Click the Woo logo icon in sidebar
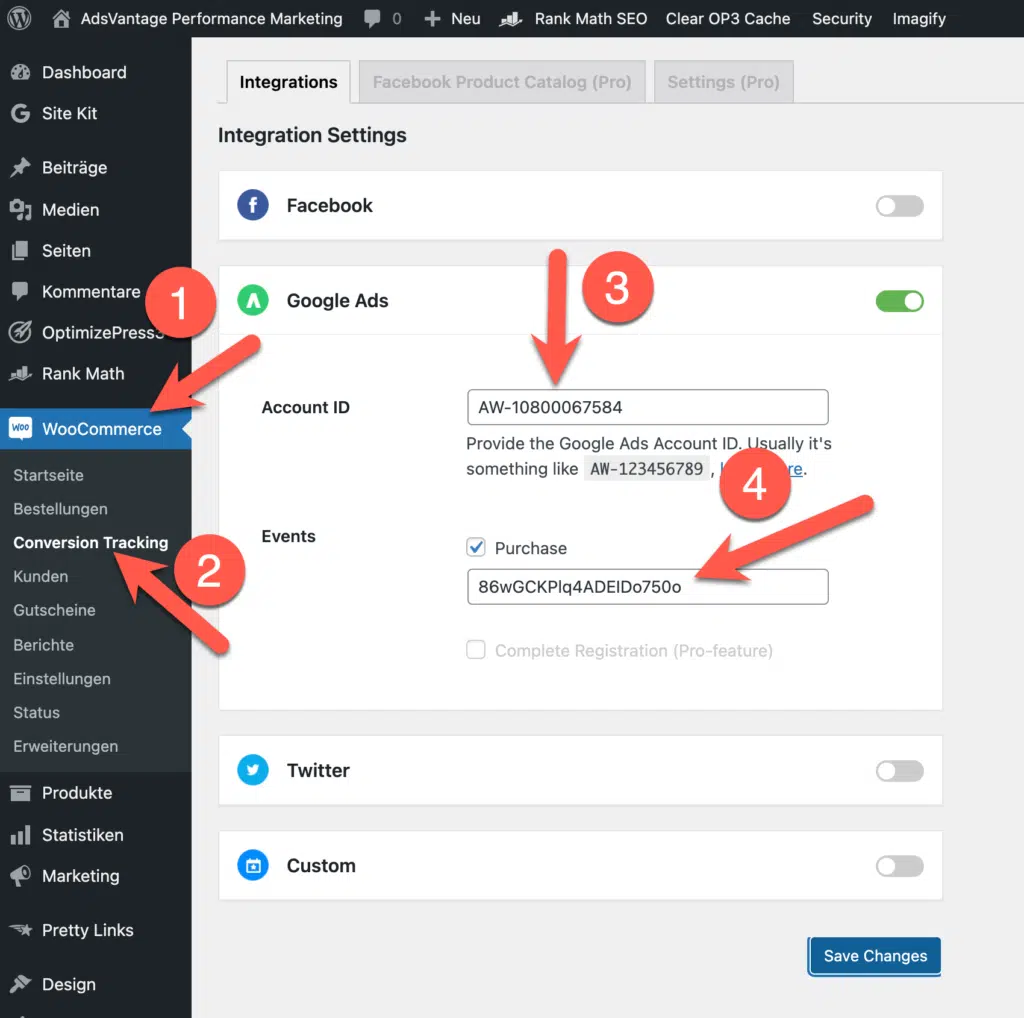 click(x=20, y=428)
